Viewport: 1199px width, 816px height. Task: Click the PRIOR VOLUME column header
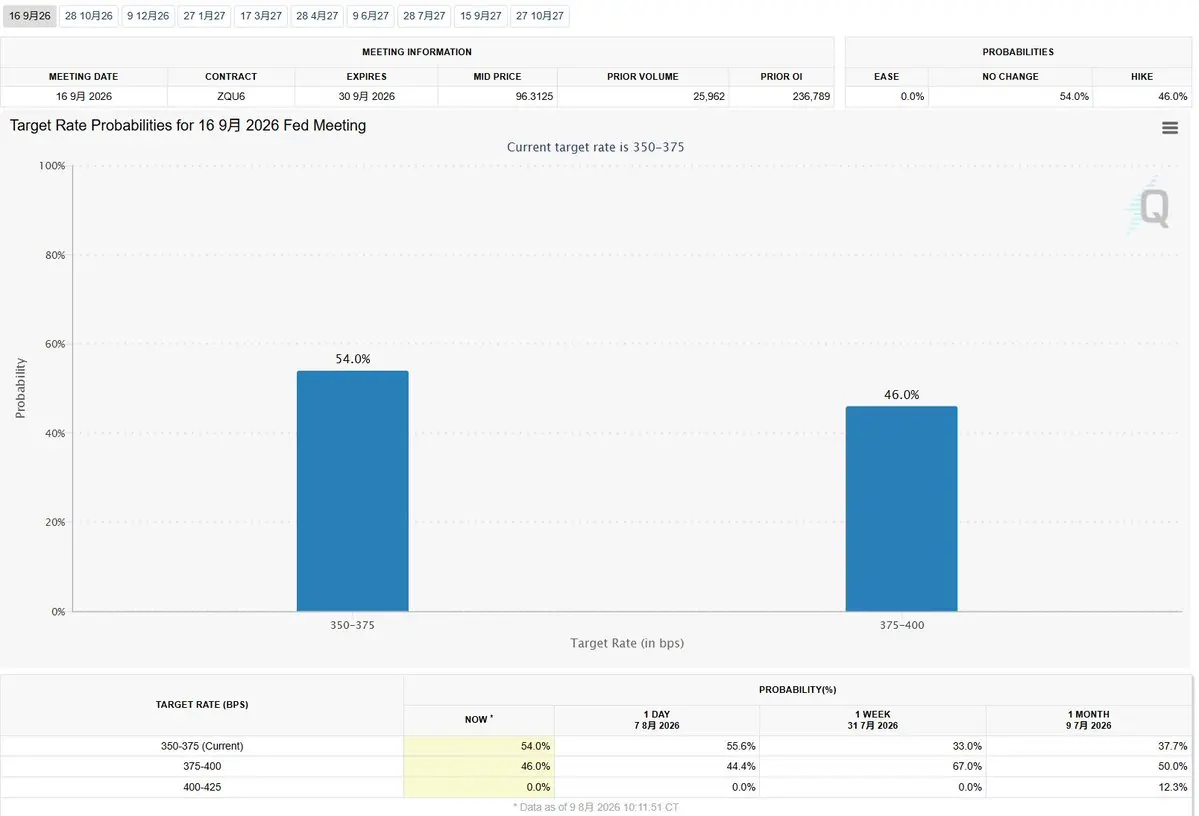pyautogui.click(x=642, y=76)
